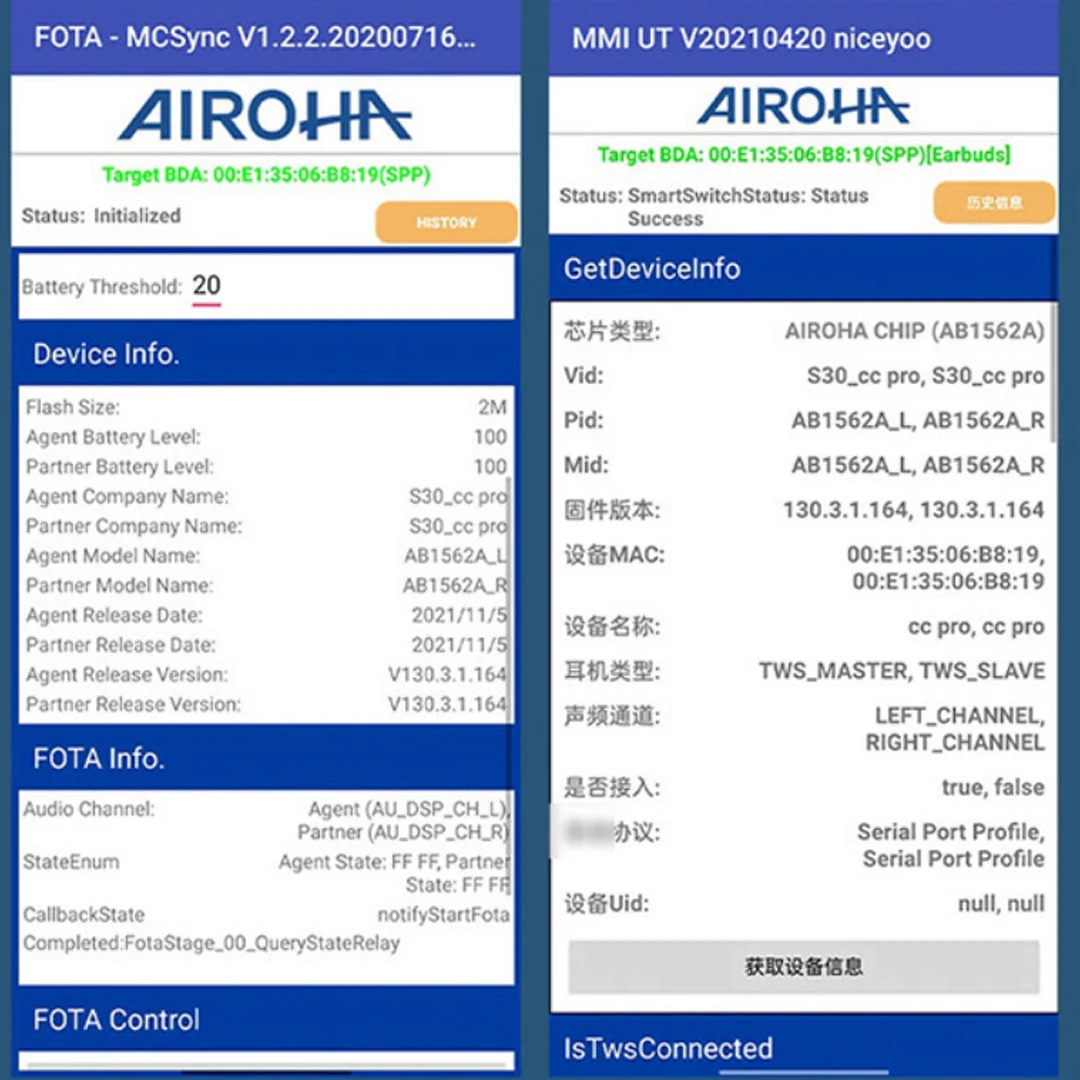This screenshot has width=1080, height=1080.
Task: Select the Partner Model Name row
Action: tap(266, 585)
